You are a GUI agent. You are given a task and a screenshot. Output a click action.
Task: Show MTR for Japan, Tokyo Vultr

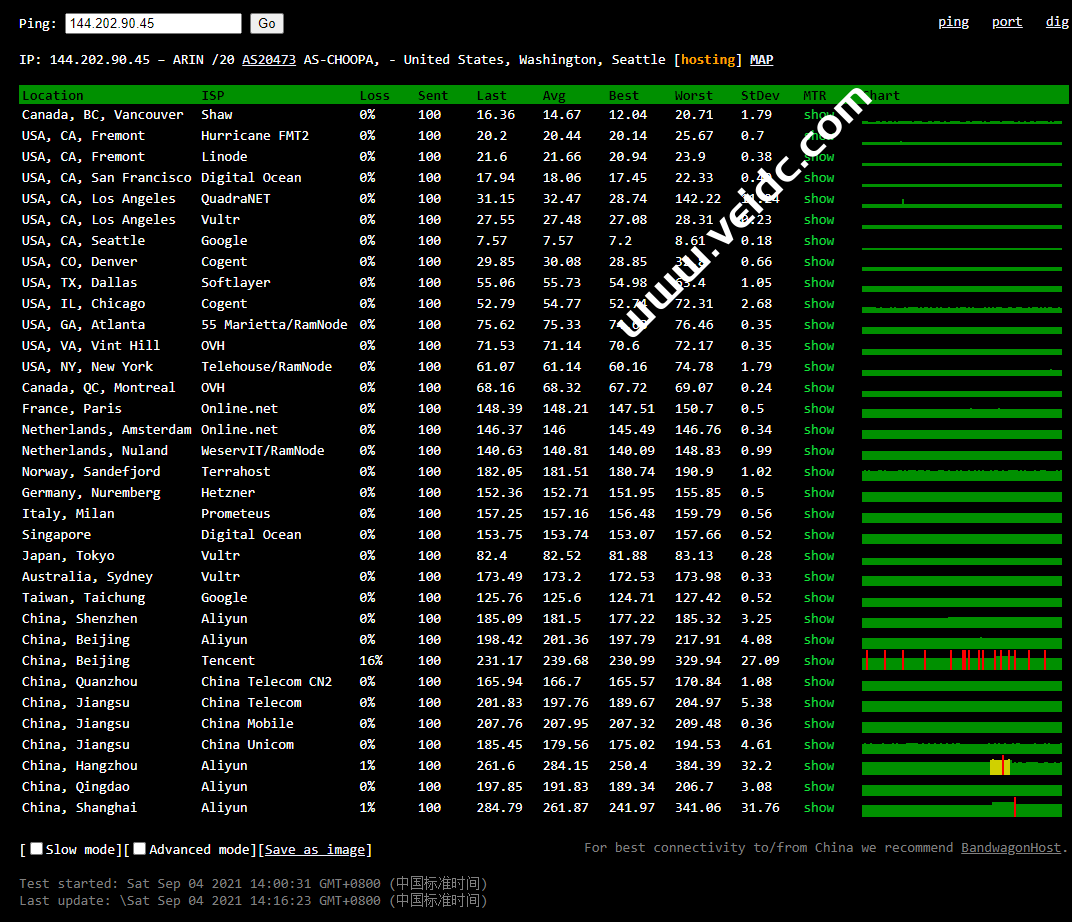(x=819, y=556)
